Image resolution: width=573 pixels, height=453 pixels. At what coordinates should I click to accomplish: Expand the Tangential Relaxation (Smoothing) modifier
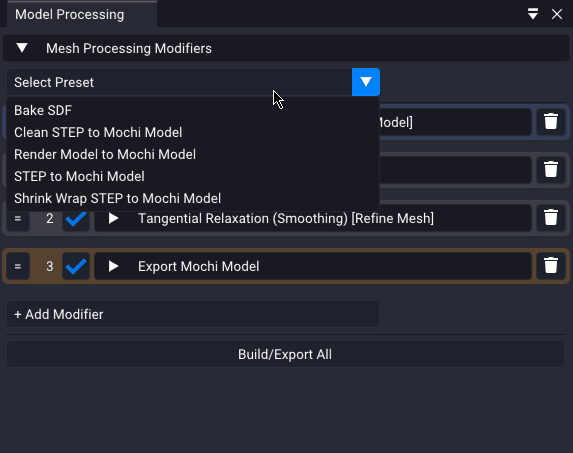(x=113, y=218)
